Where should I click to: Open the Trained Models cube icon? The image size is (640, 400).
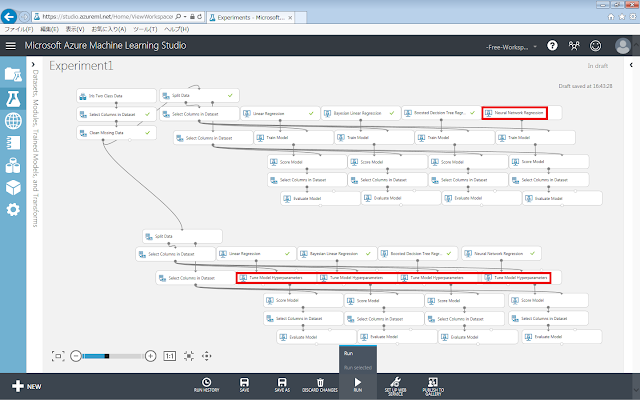[13, 187]
